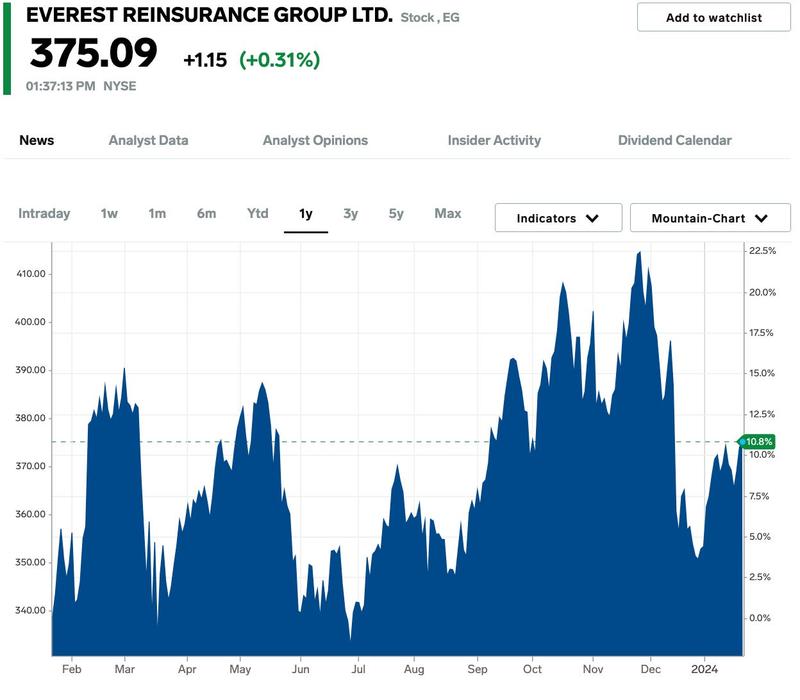Screen dimensions: 800x700
Task: Select 5y chart range
Action: click(x=396, y=213)
